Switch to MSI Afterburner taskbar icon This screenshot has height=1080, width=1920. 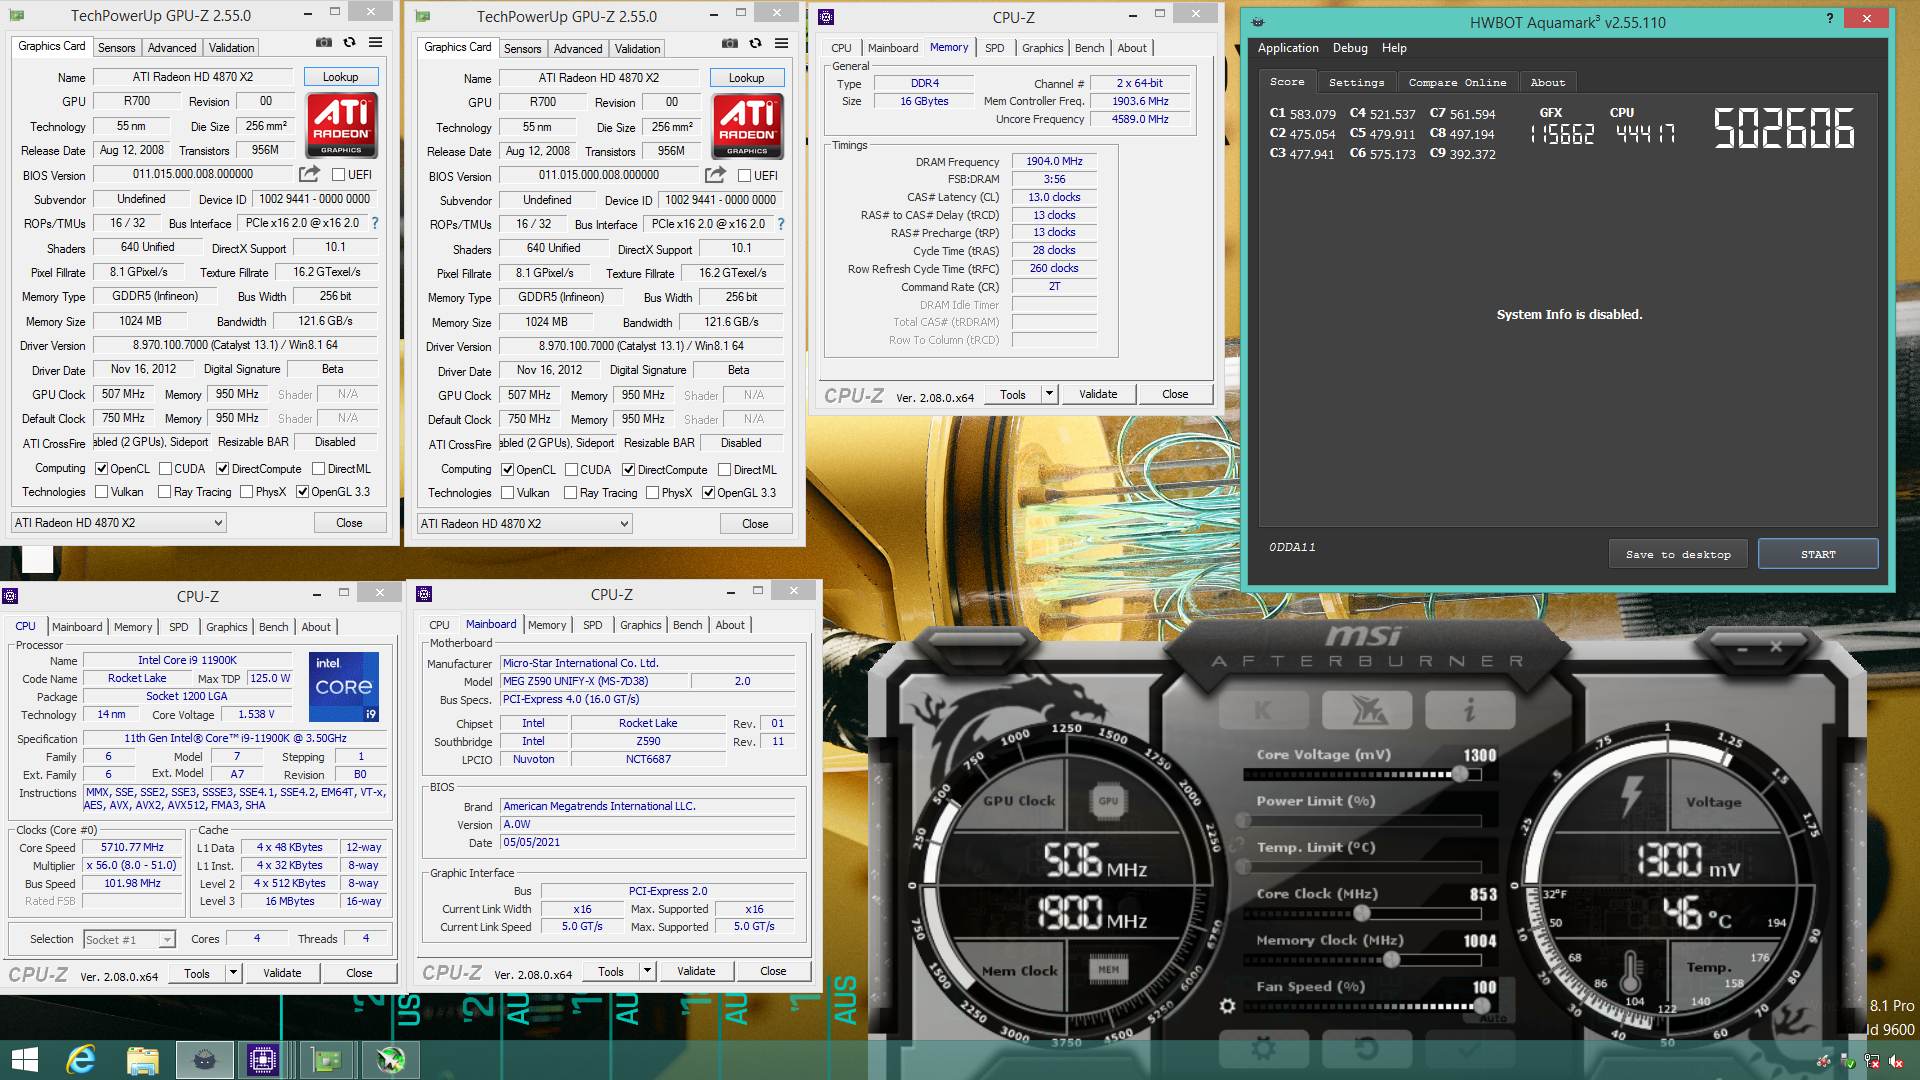coord(391,1060)
